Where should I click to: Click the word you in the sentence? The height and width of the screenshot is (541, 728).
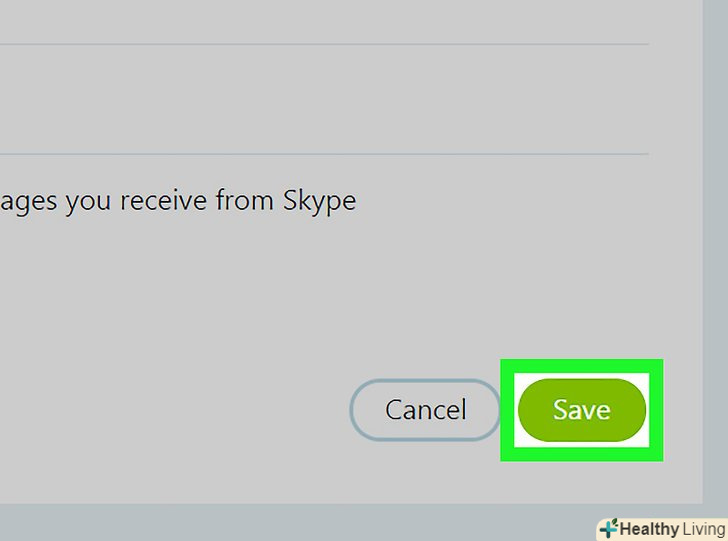(89, 200)
